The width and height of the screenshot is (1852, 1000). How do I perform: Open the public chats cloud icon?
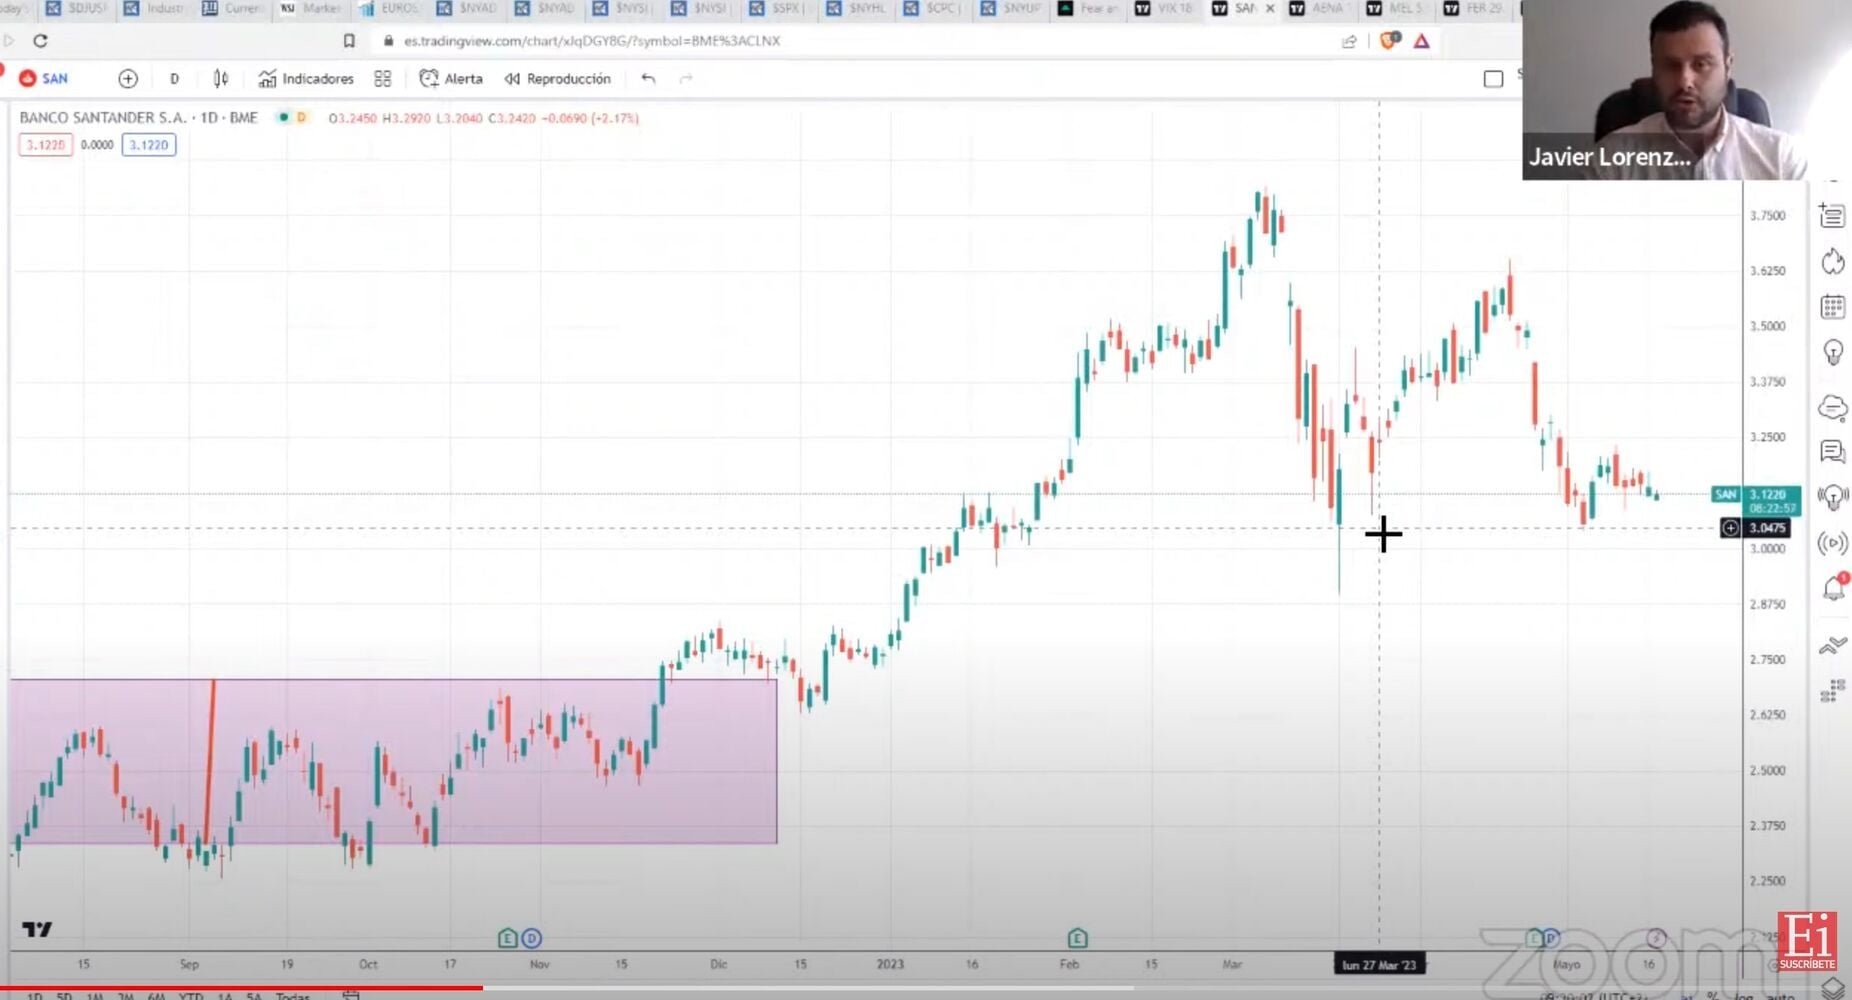click(1832, 407)
